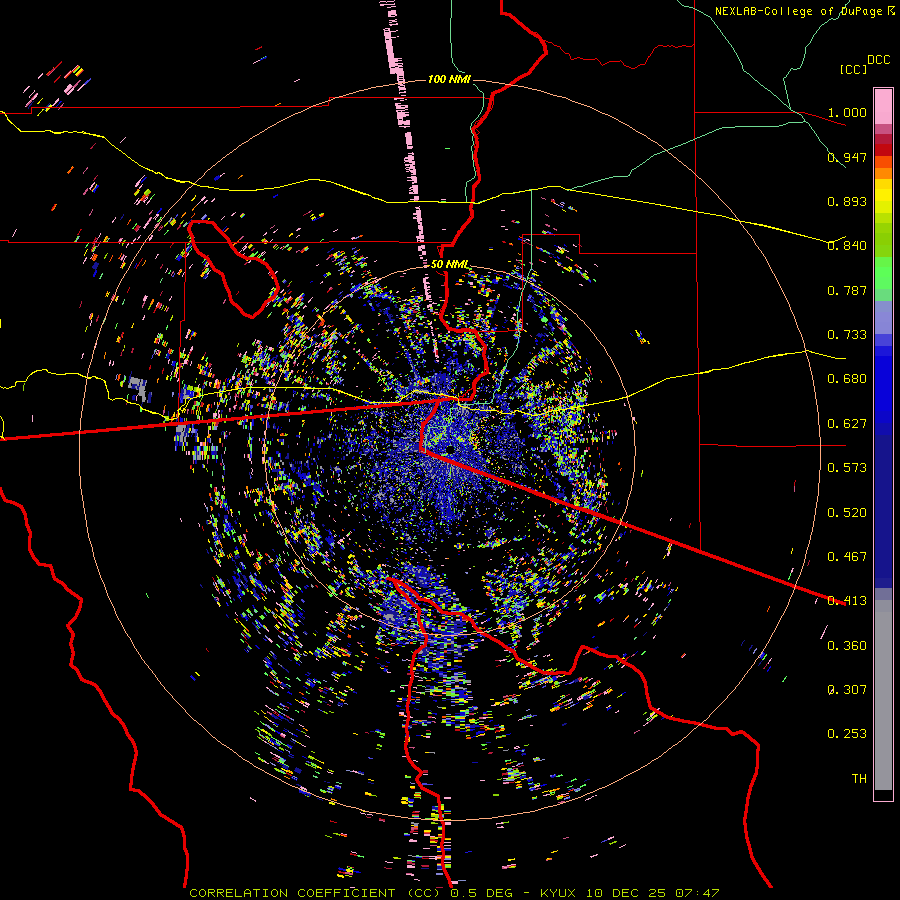Click the 07:47 timestamp in the caption
Screen dimensions: 900x900
tap(697, 893)
